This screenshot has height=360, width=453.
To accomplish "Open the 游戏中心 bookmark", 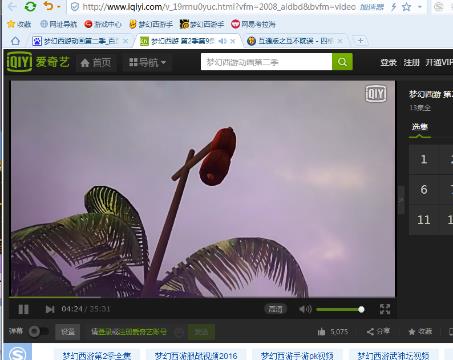I will (x=103, y=24).
